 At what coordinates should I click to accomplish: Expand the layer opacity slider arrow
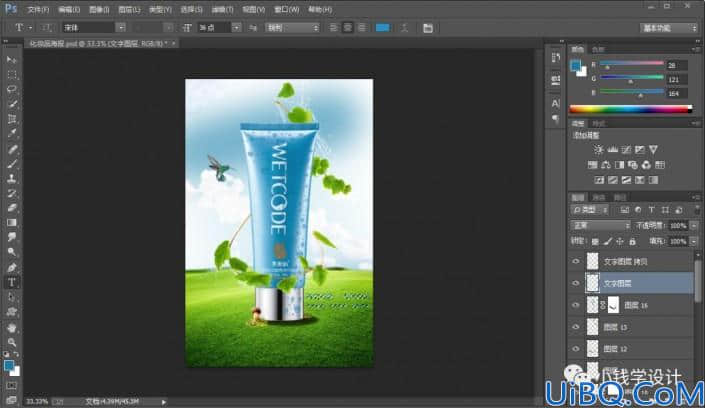[x=694, y=225]
